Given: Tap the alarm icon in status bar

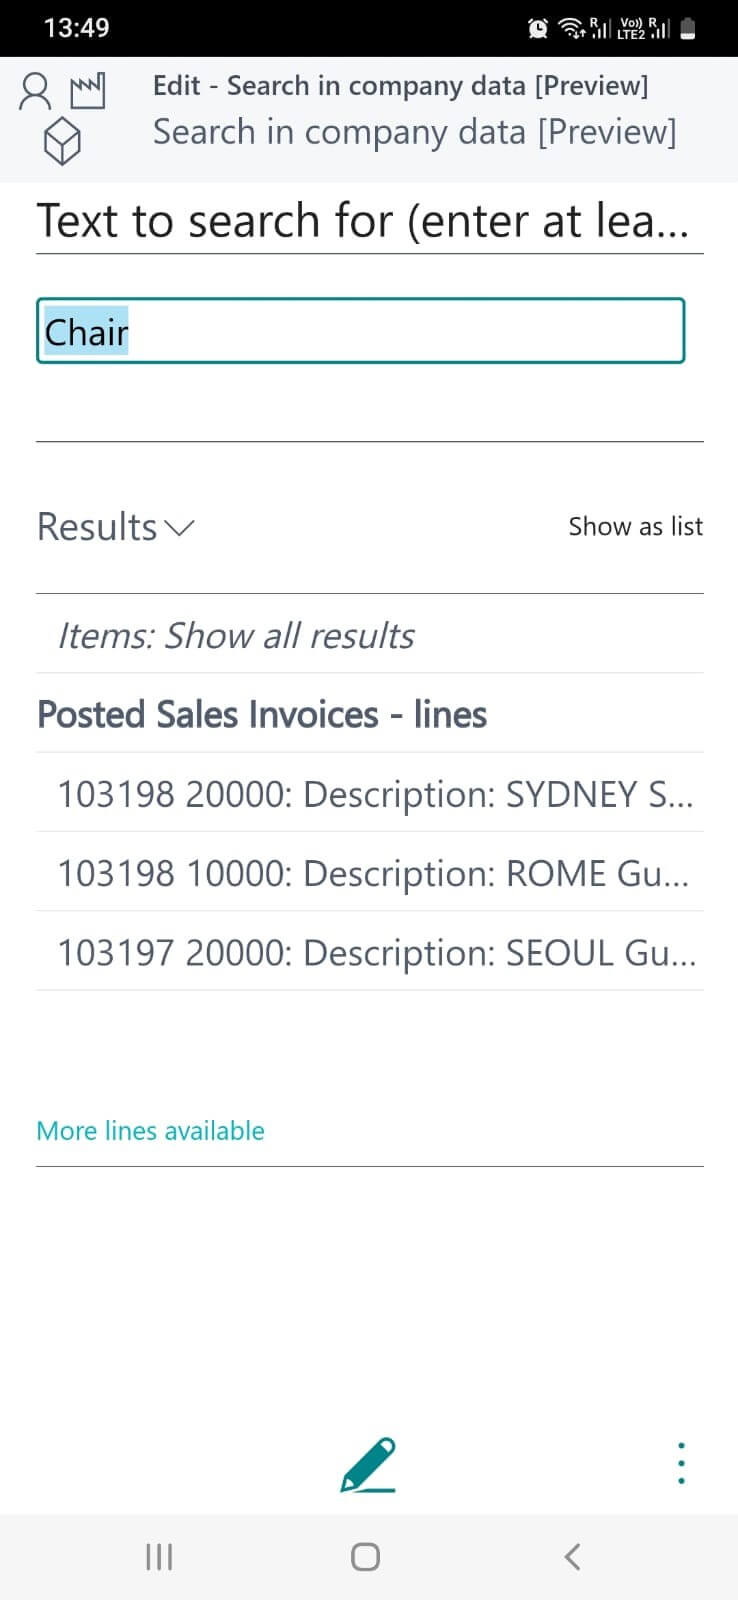Looking at the screenshot, I should coord(538,29).
